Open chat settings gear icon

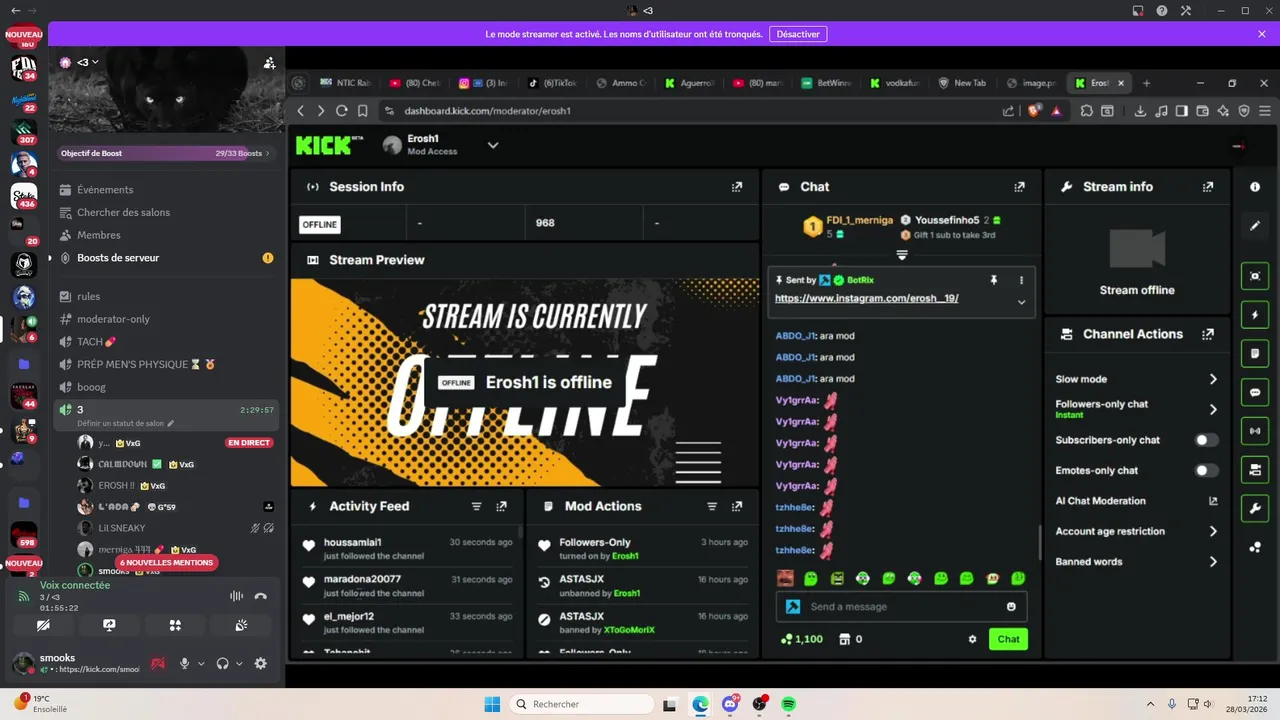click(x=972, y=639)
